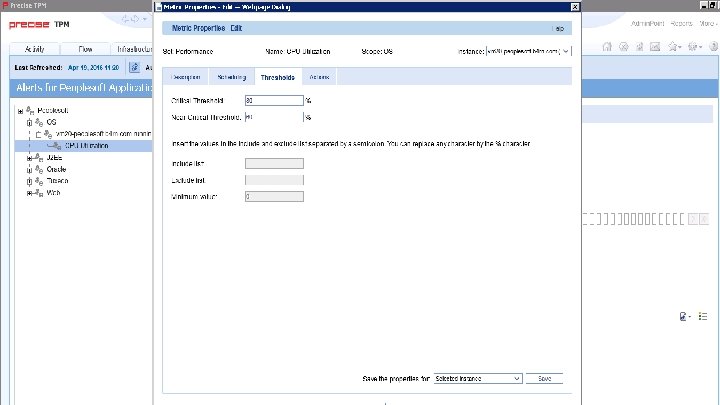
Task: Collapse the peoplesoft server instance node
Action: [x=39, y=135]
